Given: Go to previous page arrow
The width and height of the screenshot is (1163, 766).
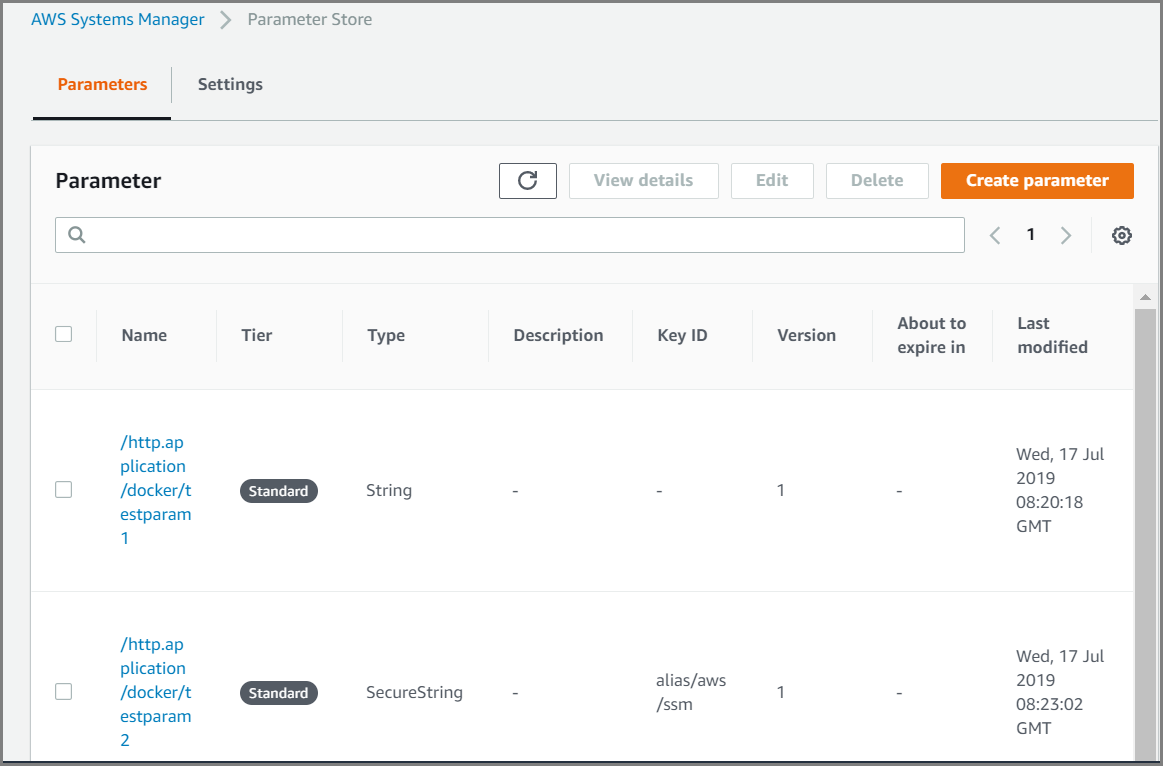Looking at the screenshot, I should (995, 236).
